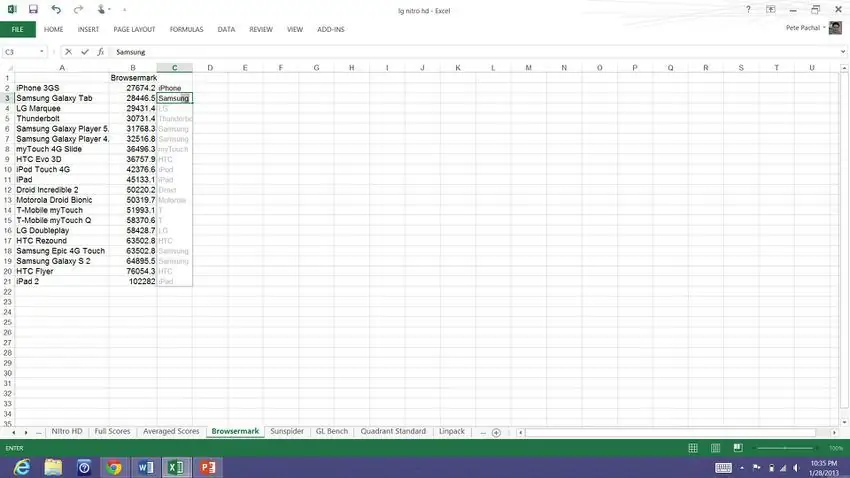
Task: Select the Browsermark header cell
Action: [133, 78]
